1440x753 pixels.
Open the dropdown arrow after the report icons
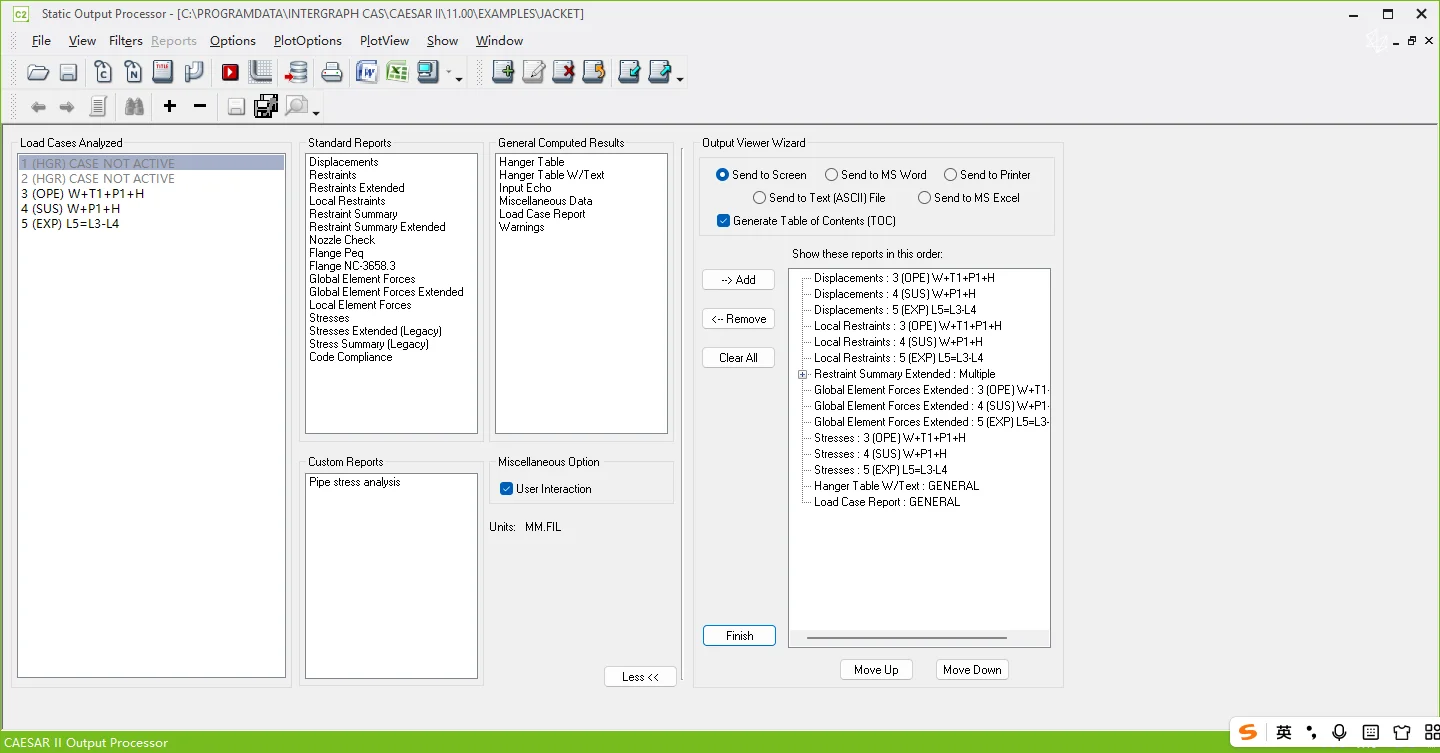tap(680, 78)
